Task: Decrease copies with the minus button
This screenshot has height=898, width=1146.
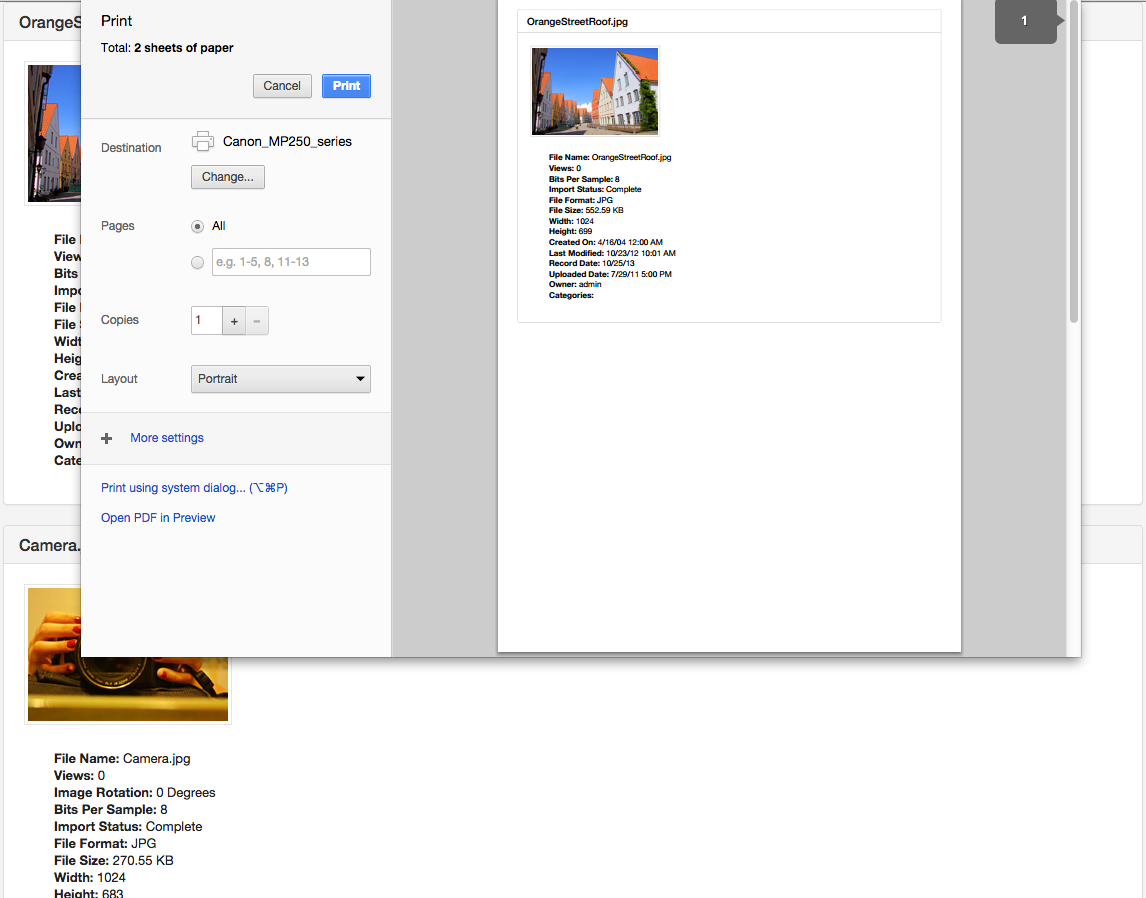Action: tap(257, 321)
